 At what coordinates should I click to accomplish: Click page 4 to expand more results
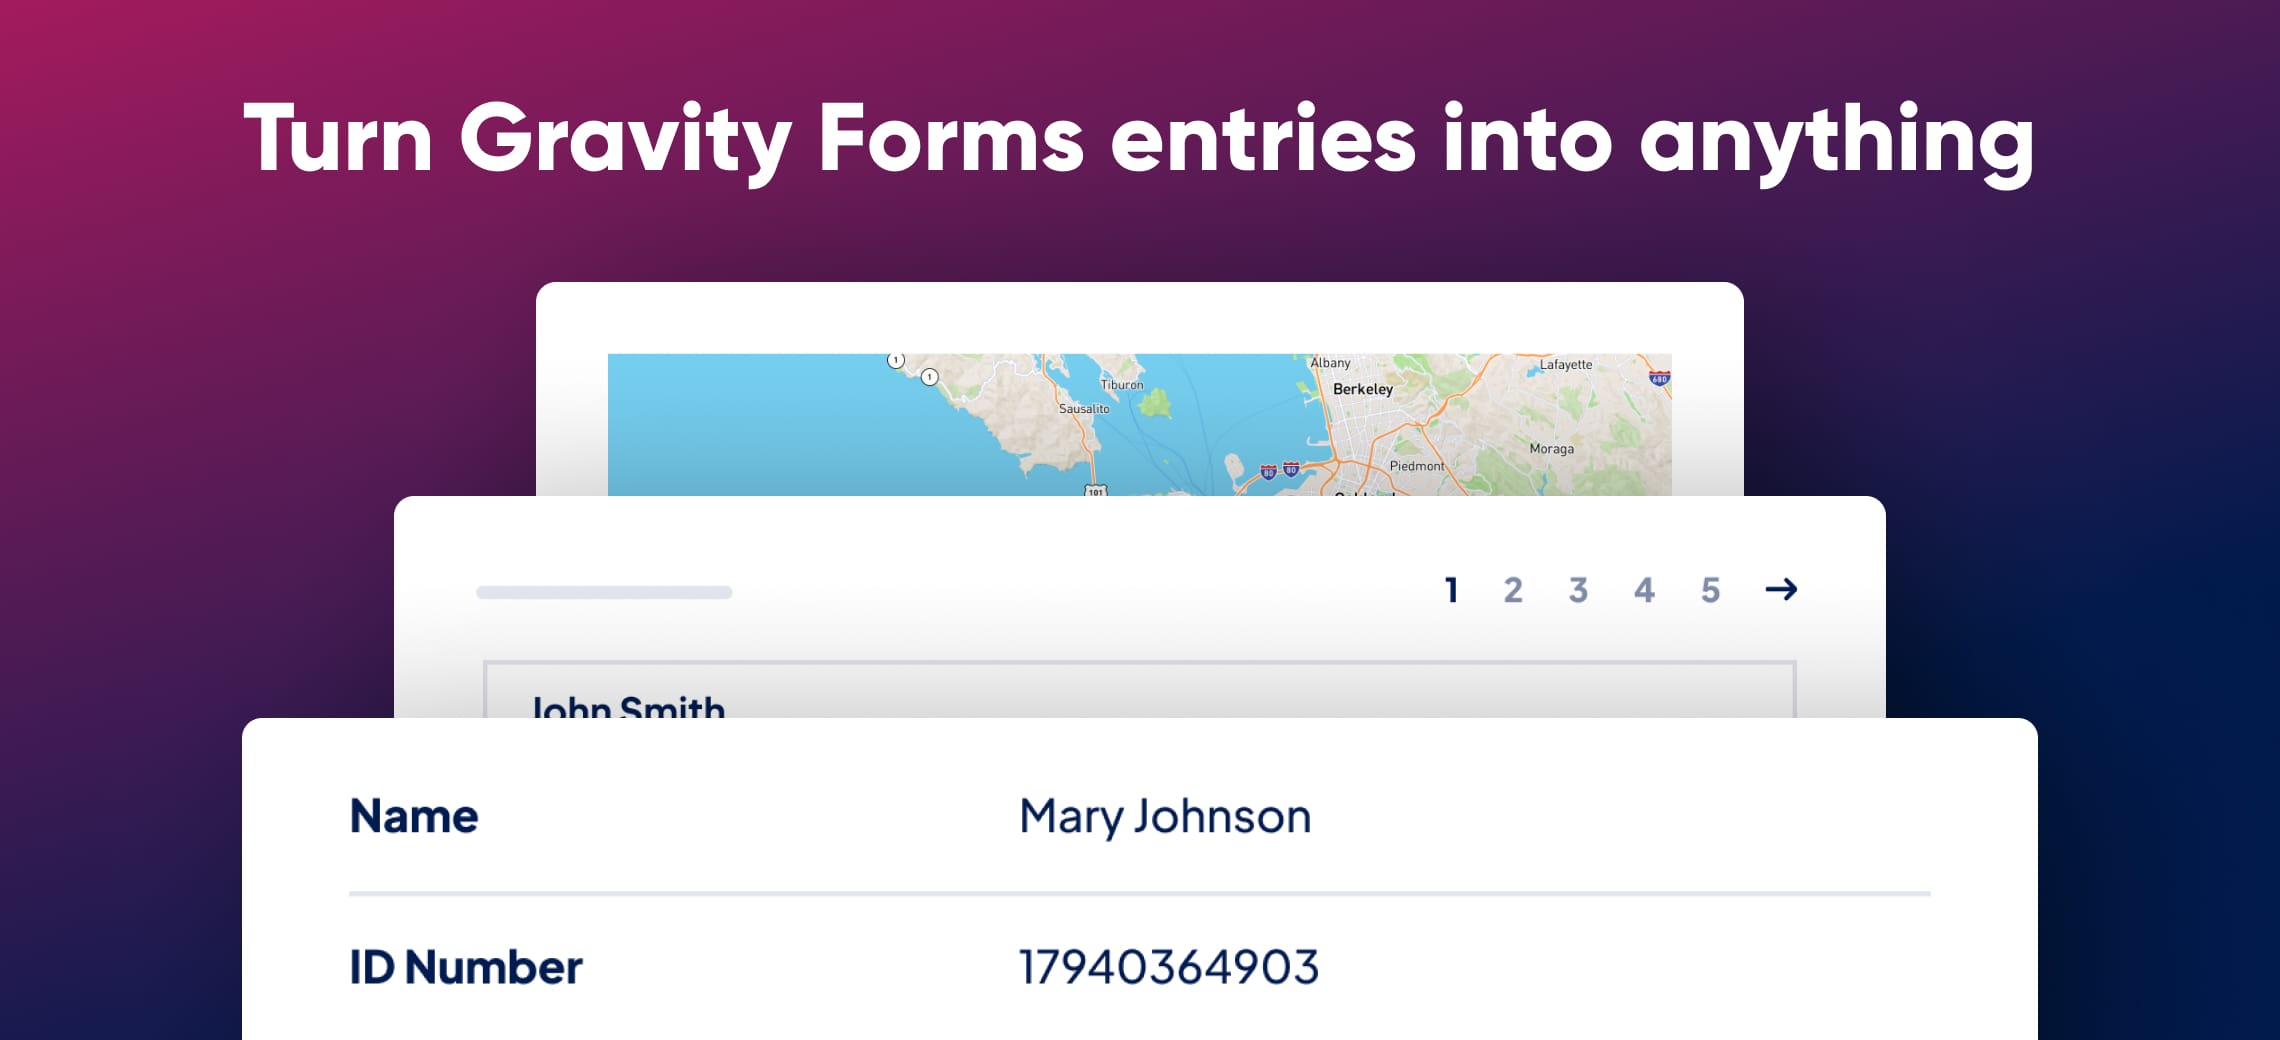tap(1644, 590)
